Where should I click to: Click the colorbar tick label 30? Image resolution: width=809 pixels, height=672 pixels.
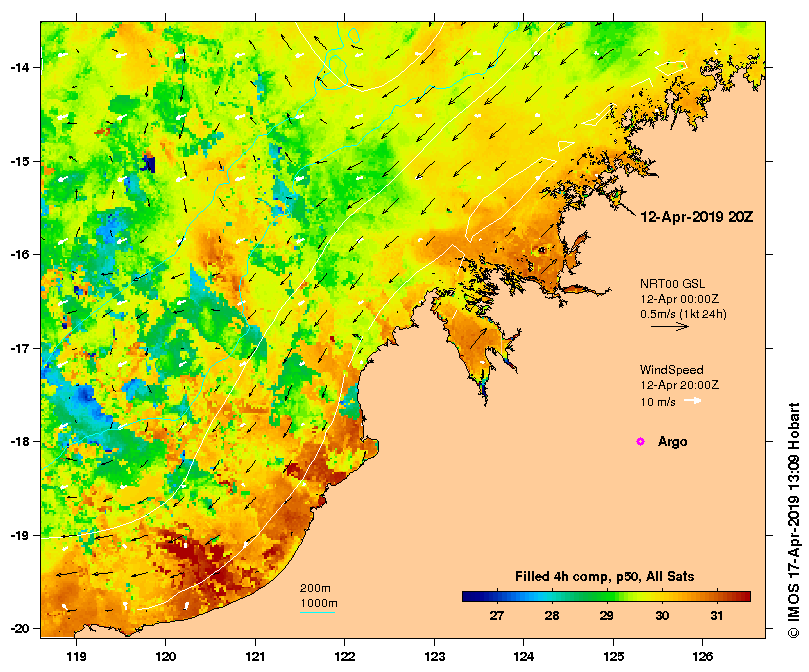pos(662,615)
